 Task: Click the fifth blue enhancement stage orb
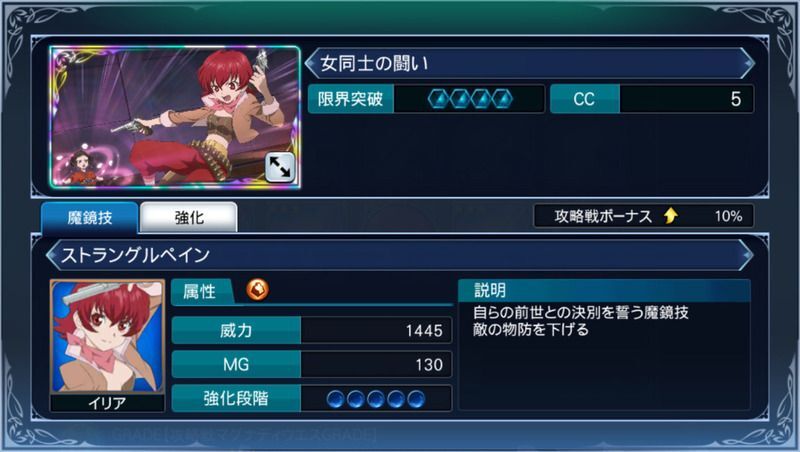click(x=416, y=399)
